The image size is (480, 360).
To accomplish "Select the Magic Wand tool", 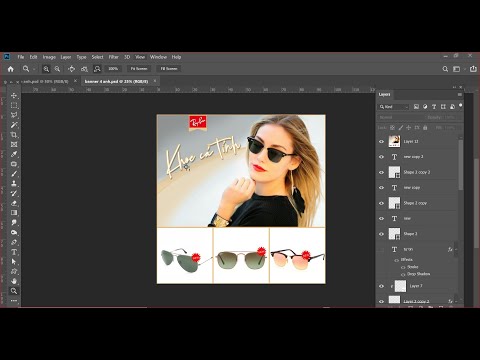I will point(14,125).
